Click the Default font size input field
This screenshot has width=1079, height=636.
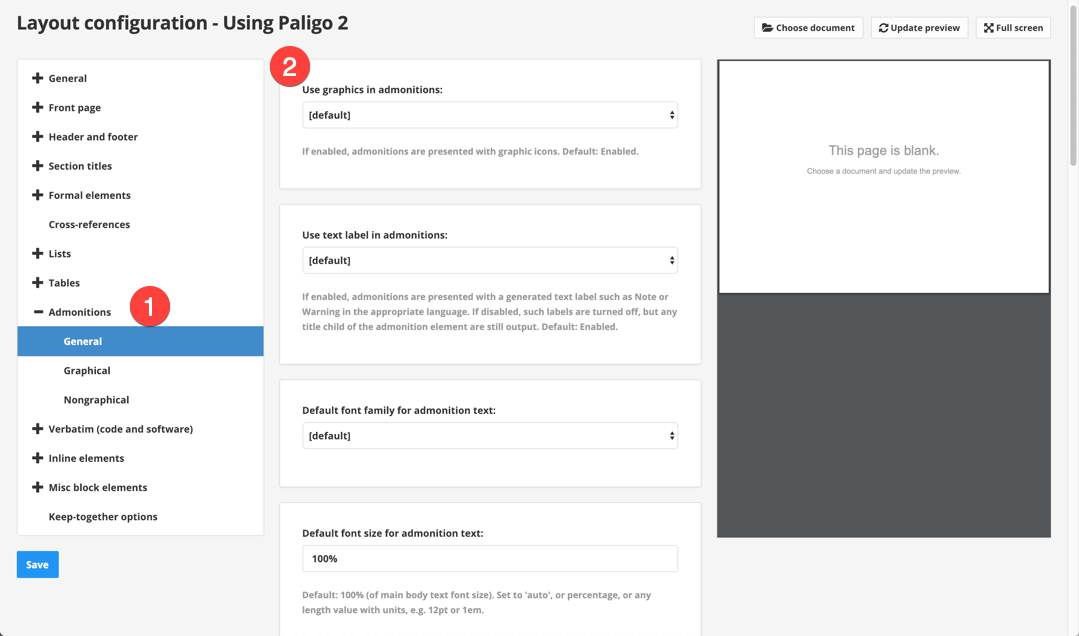pos(489,559)
